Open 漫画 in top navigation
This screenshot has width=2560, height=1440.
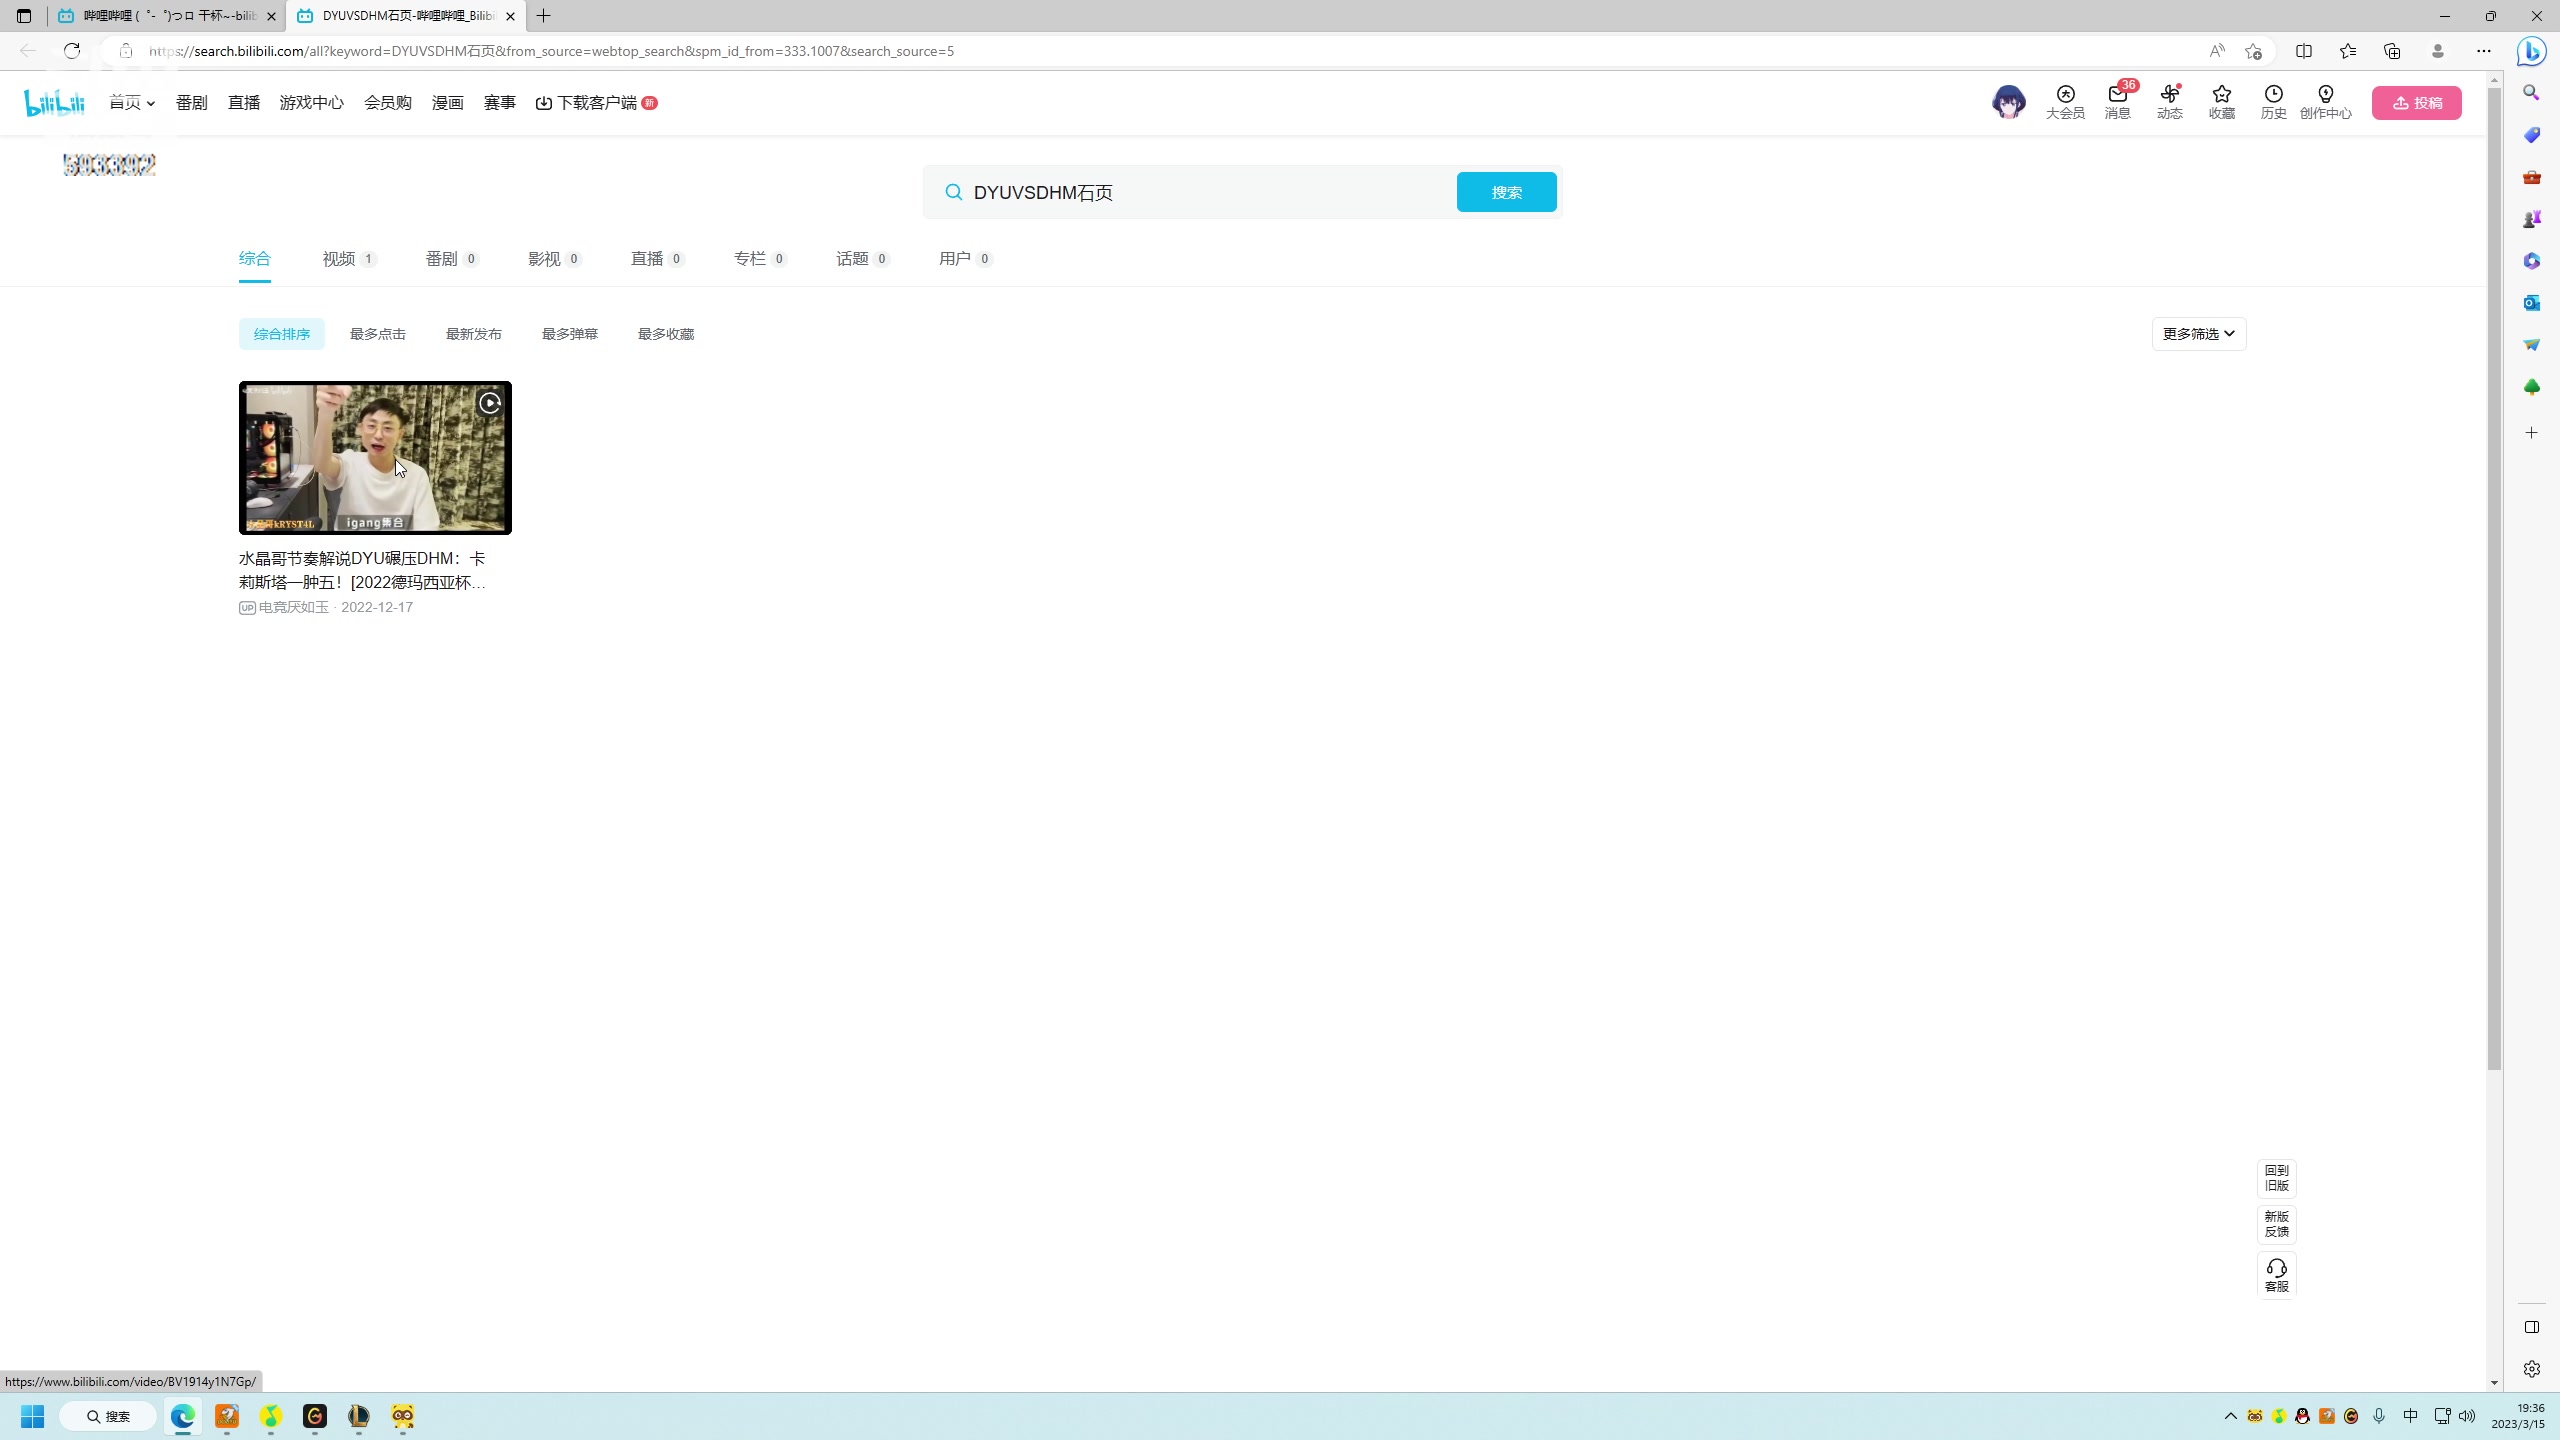tap(448, 102)
